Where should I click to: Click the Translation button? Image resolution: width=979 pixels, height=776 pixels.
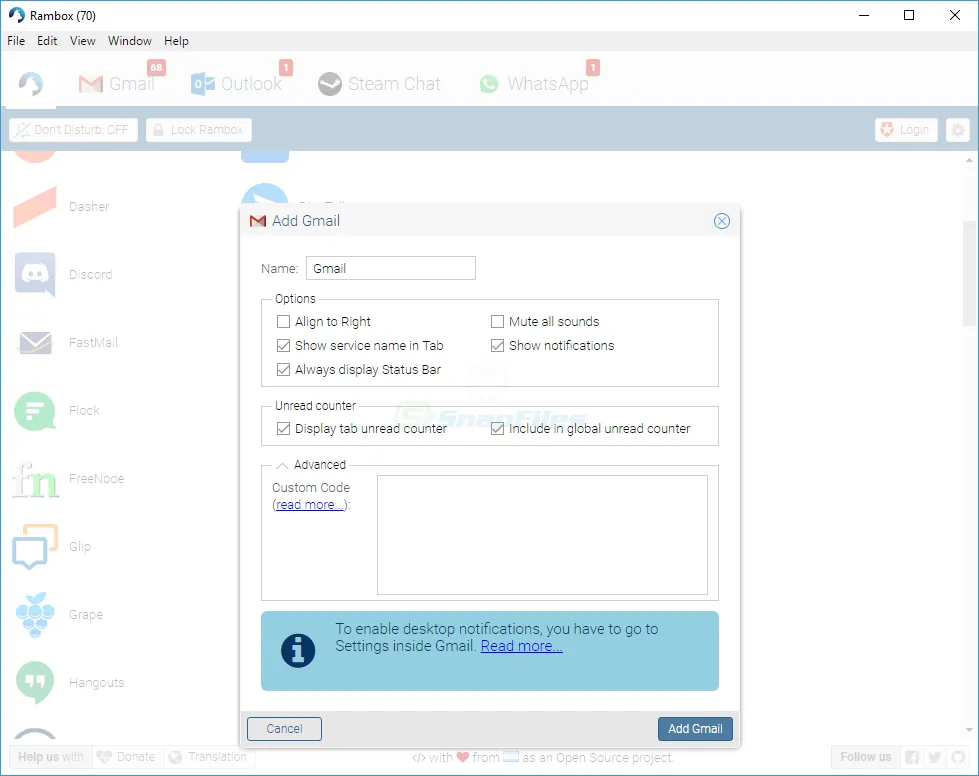209,757
